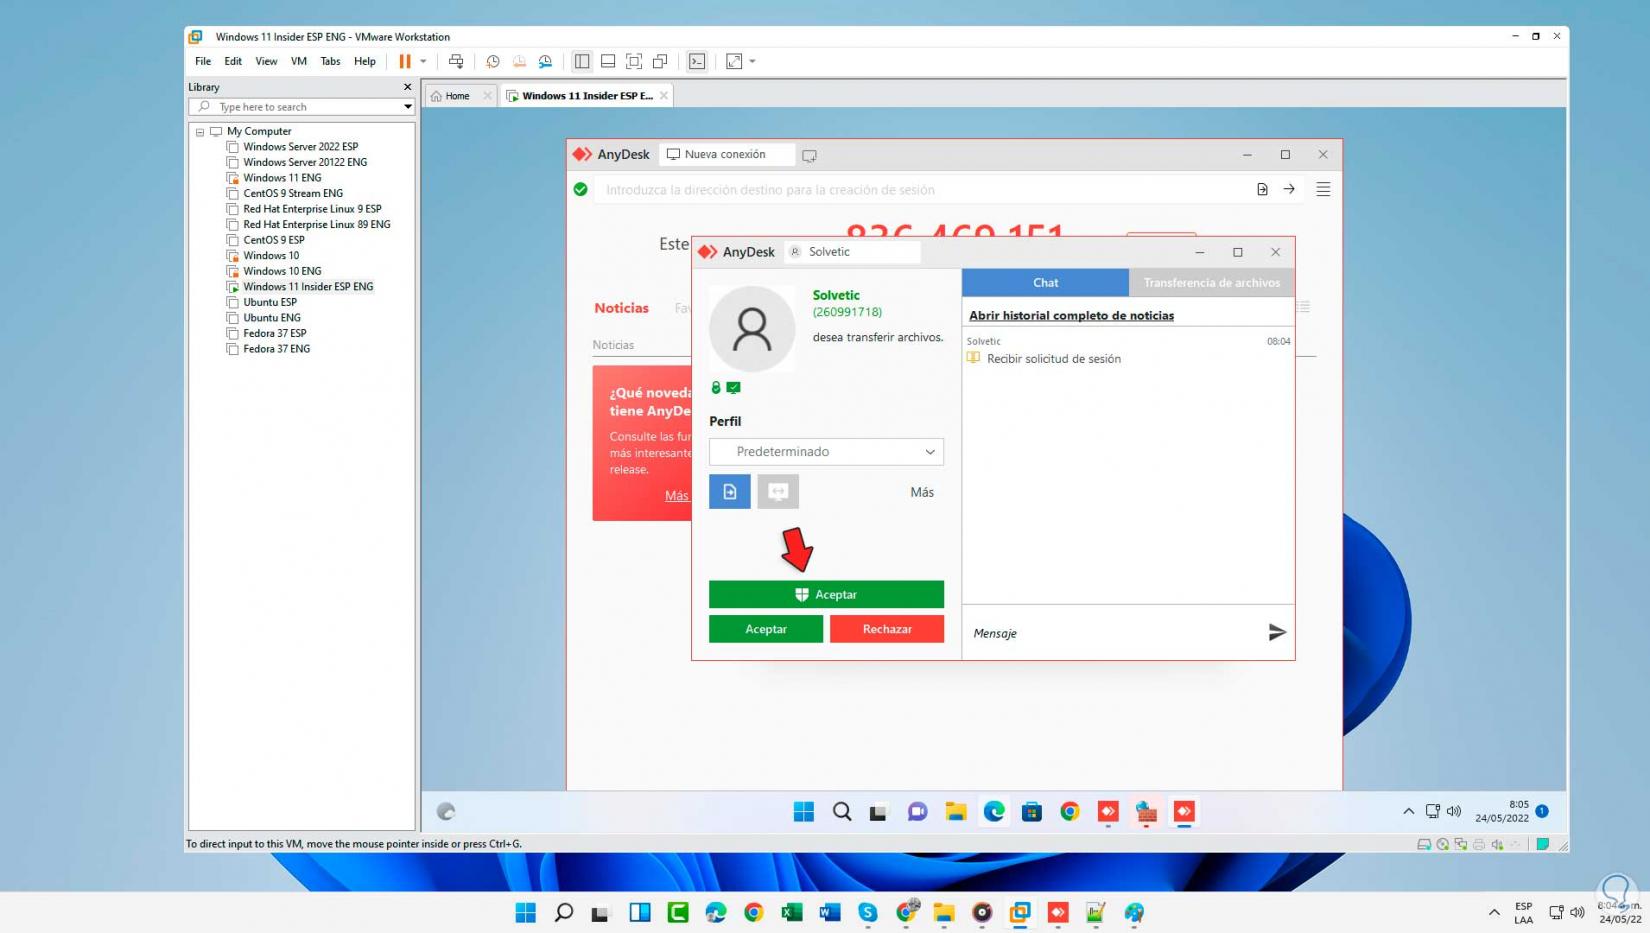This screenshot has width=1650, height=933.
Task: Select the Nueva conexión tab in AnyDesk
Action: [725, 155]
